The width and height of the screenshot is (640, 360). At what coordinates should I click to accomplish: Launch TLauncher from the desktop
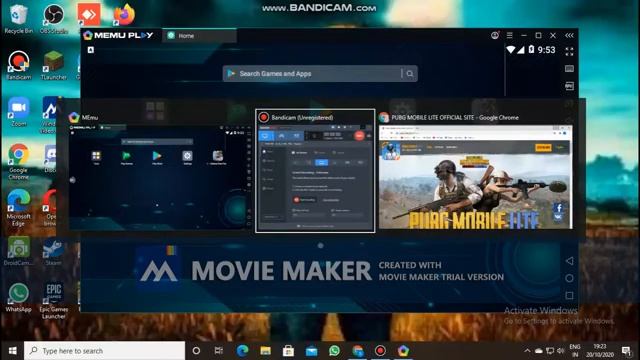pos(53,65)
